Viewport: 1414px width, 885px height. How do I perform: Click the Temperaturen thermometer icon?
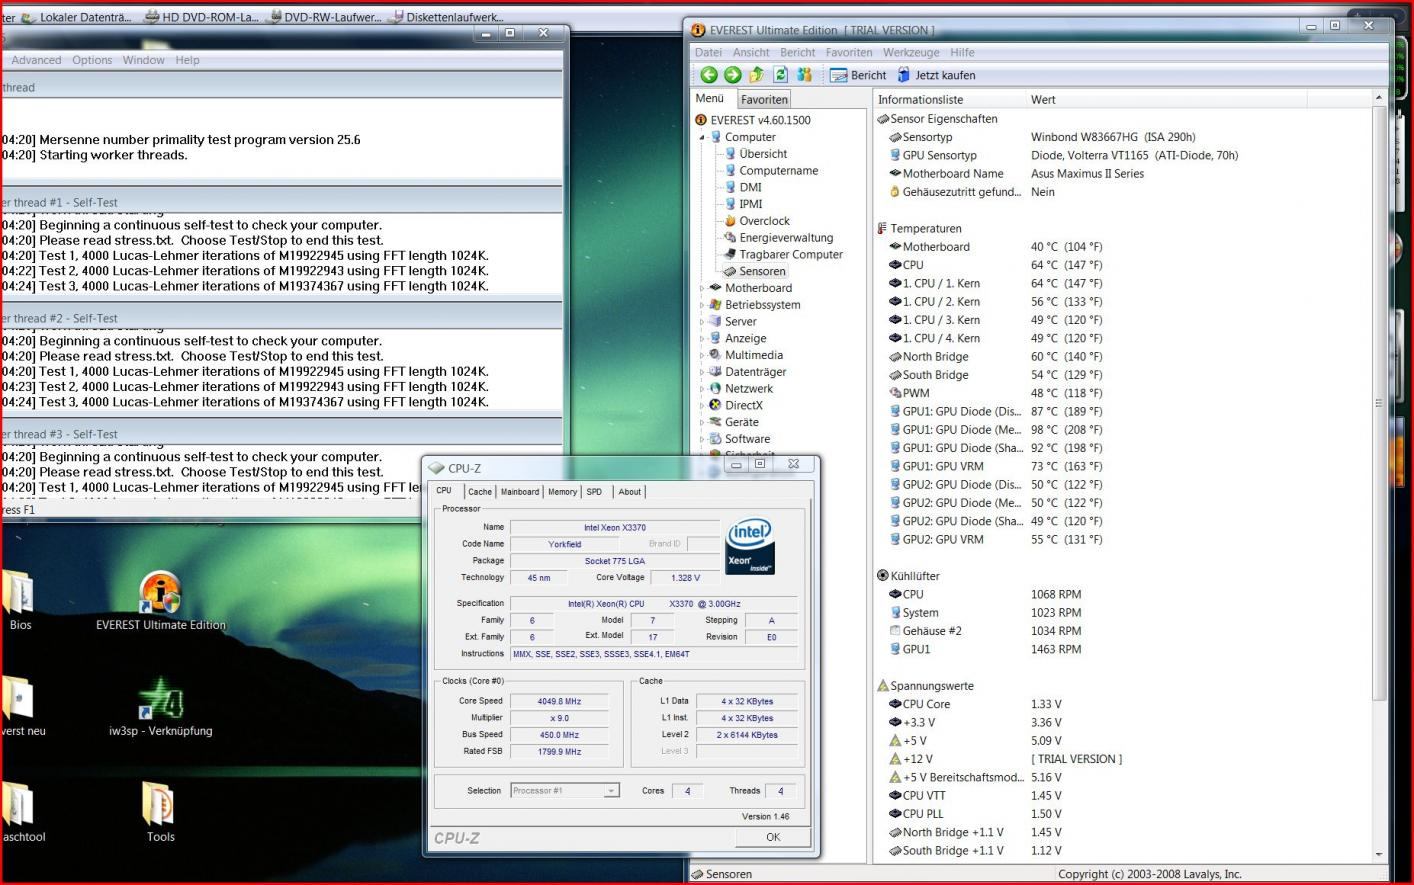point(882,229)
